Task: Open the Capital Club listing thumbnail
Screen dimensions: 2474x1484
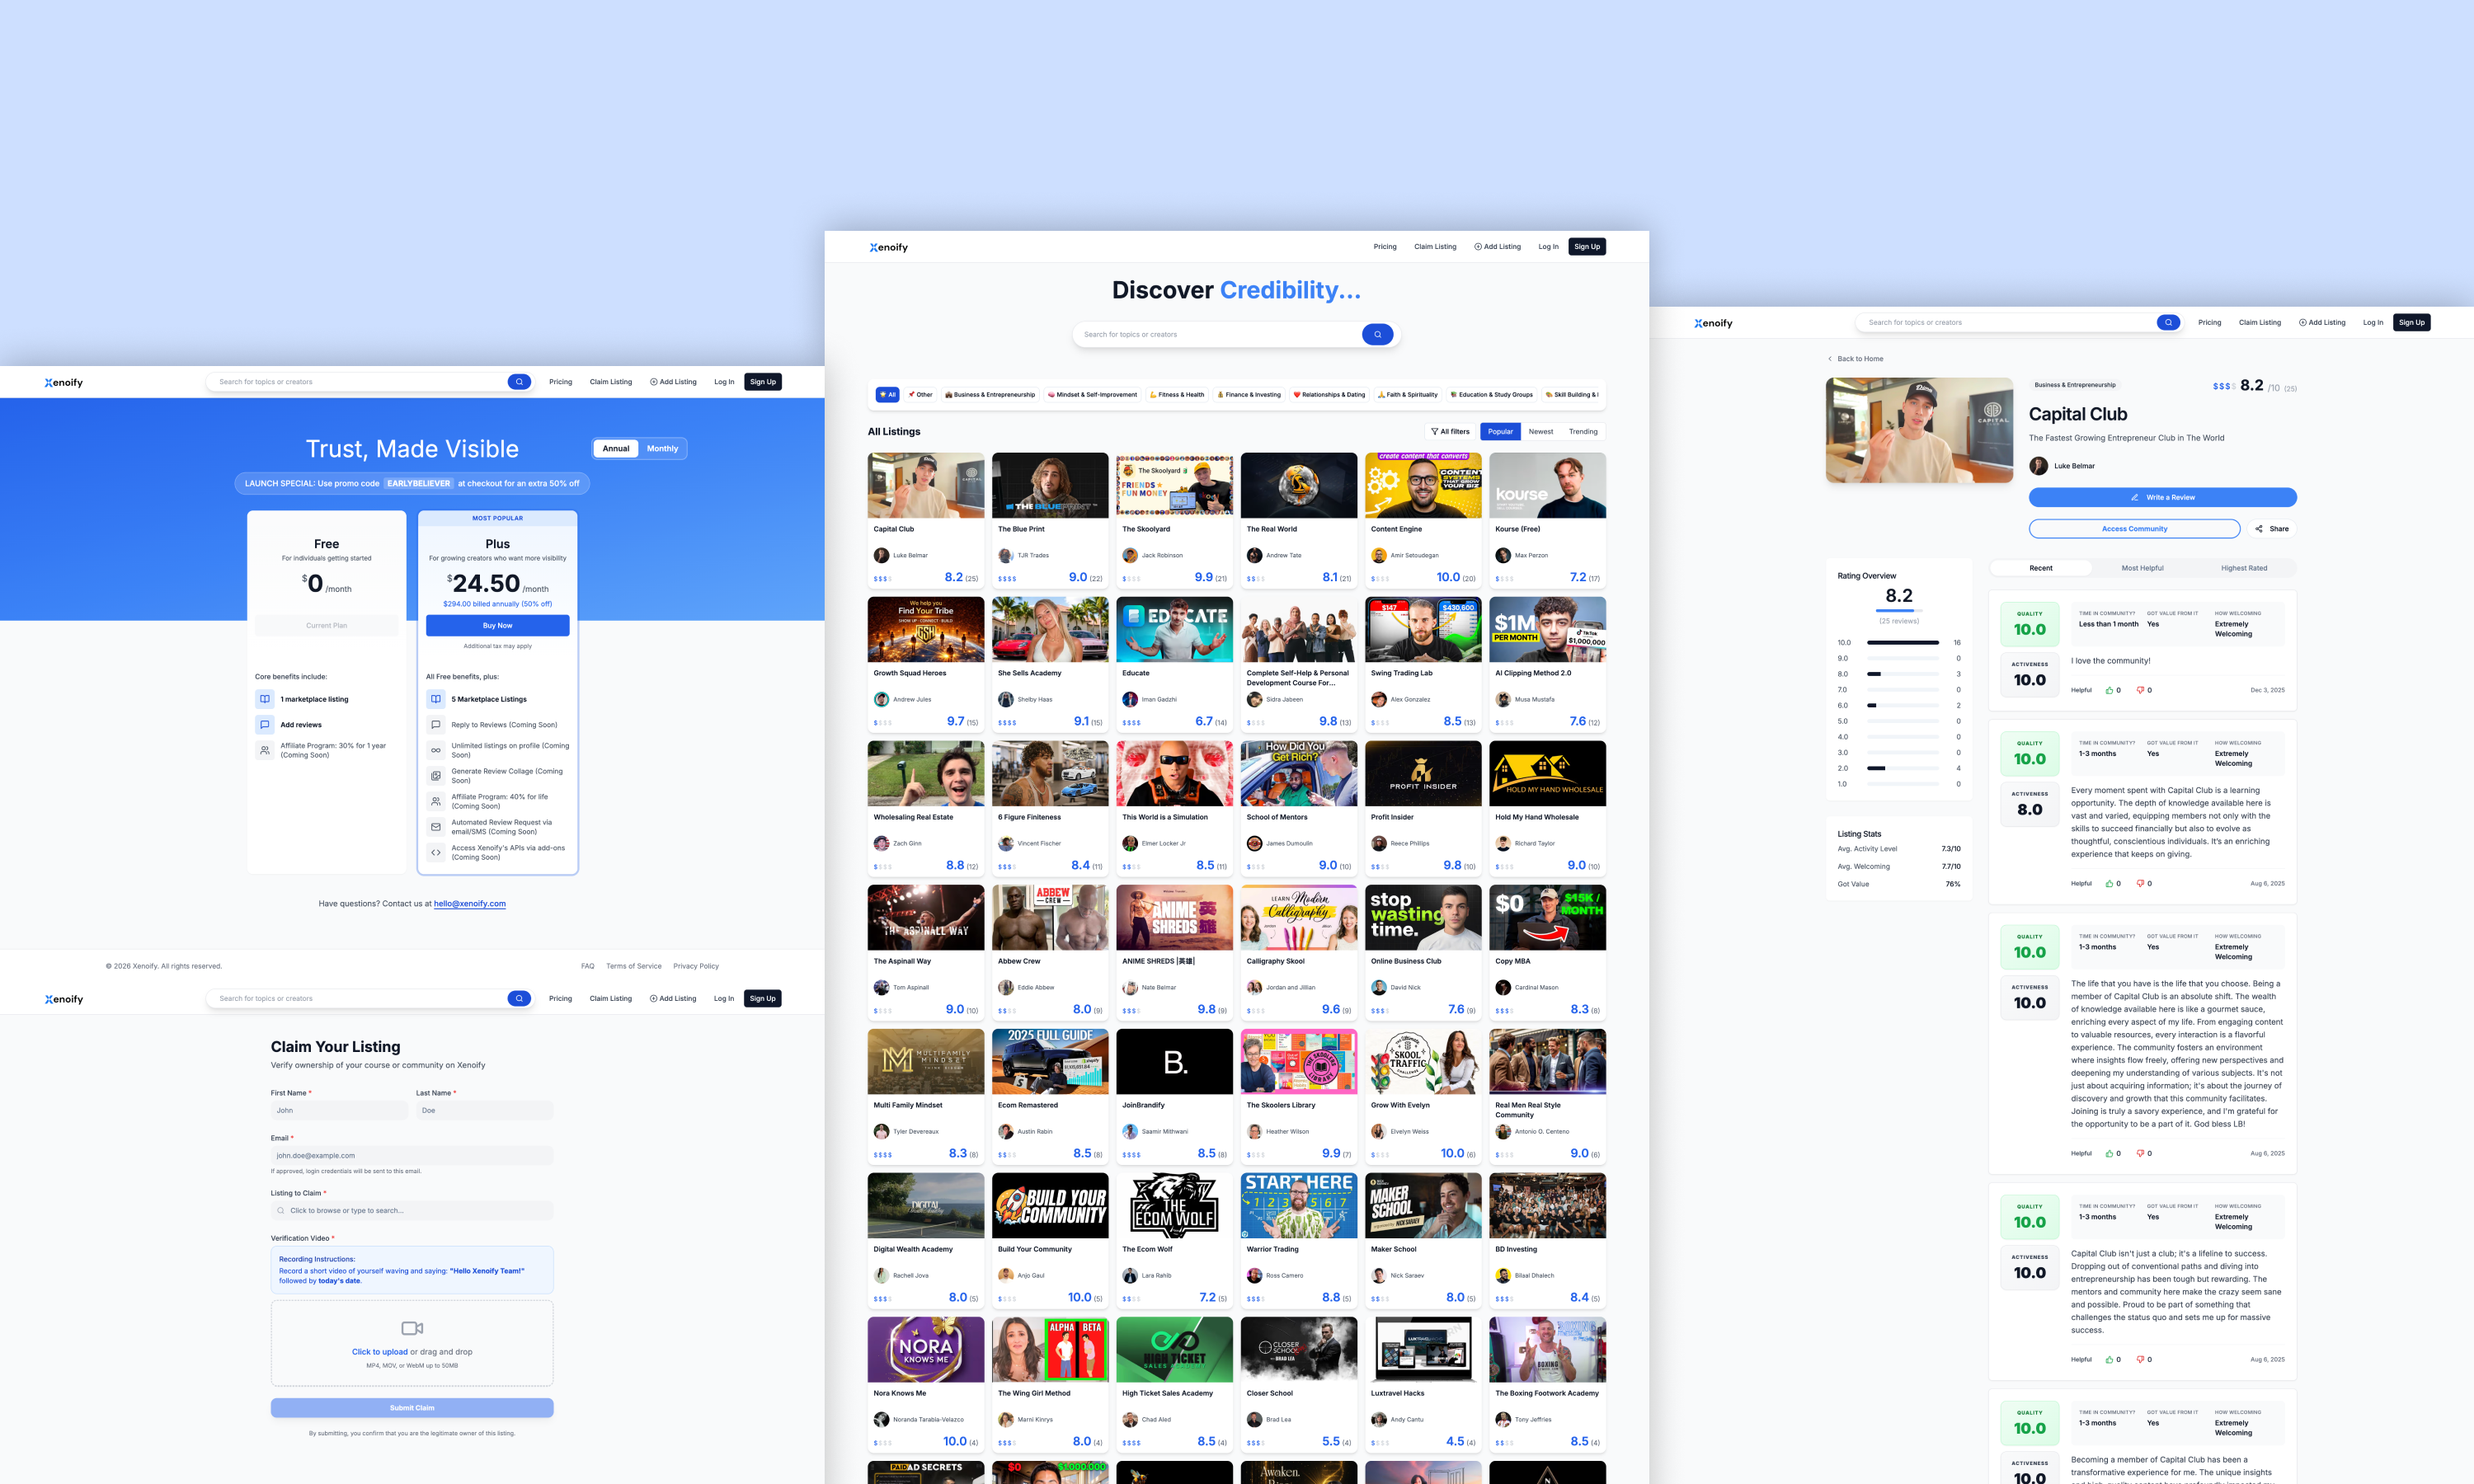Action: click(926, 485)
